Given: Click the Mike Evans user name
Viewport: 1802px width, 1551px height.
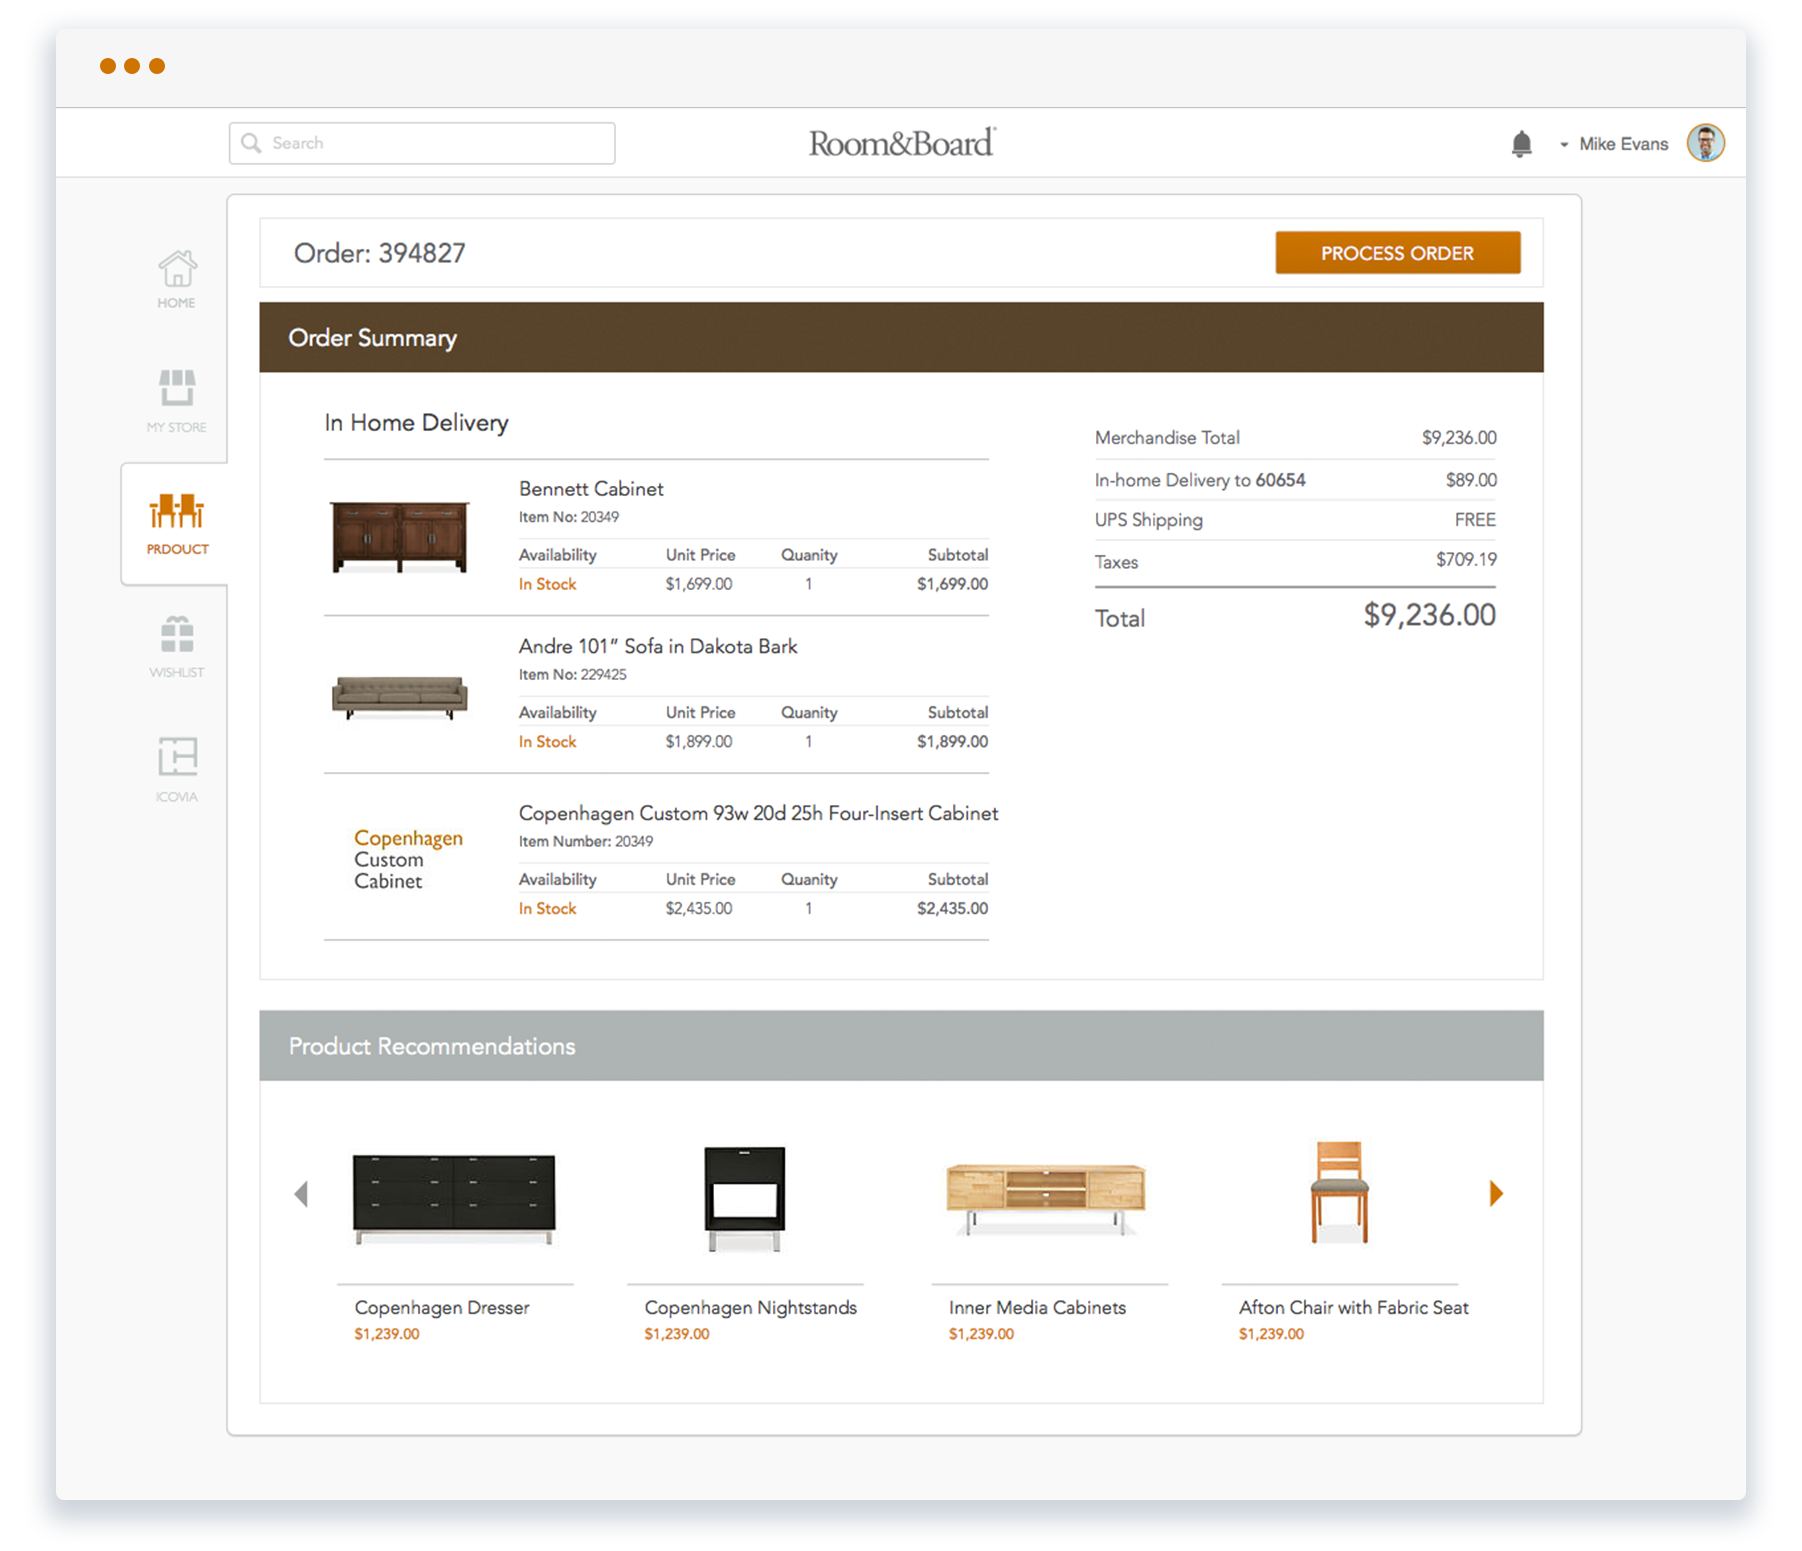Looking at the screenshot, I should click(x=1624, y=144).
